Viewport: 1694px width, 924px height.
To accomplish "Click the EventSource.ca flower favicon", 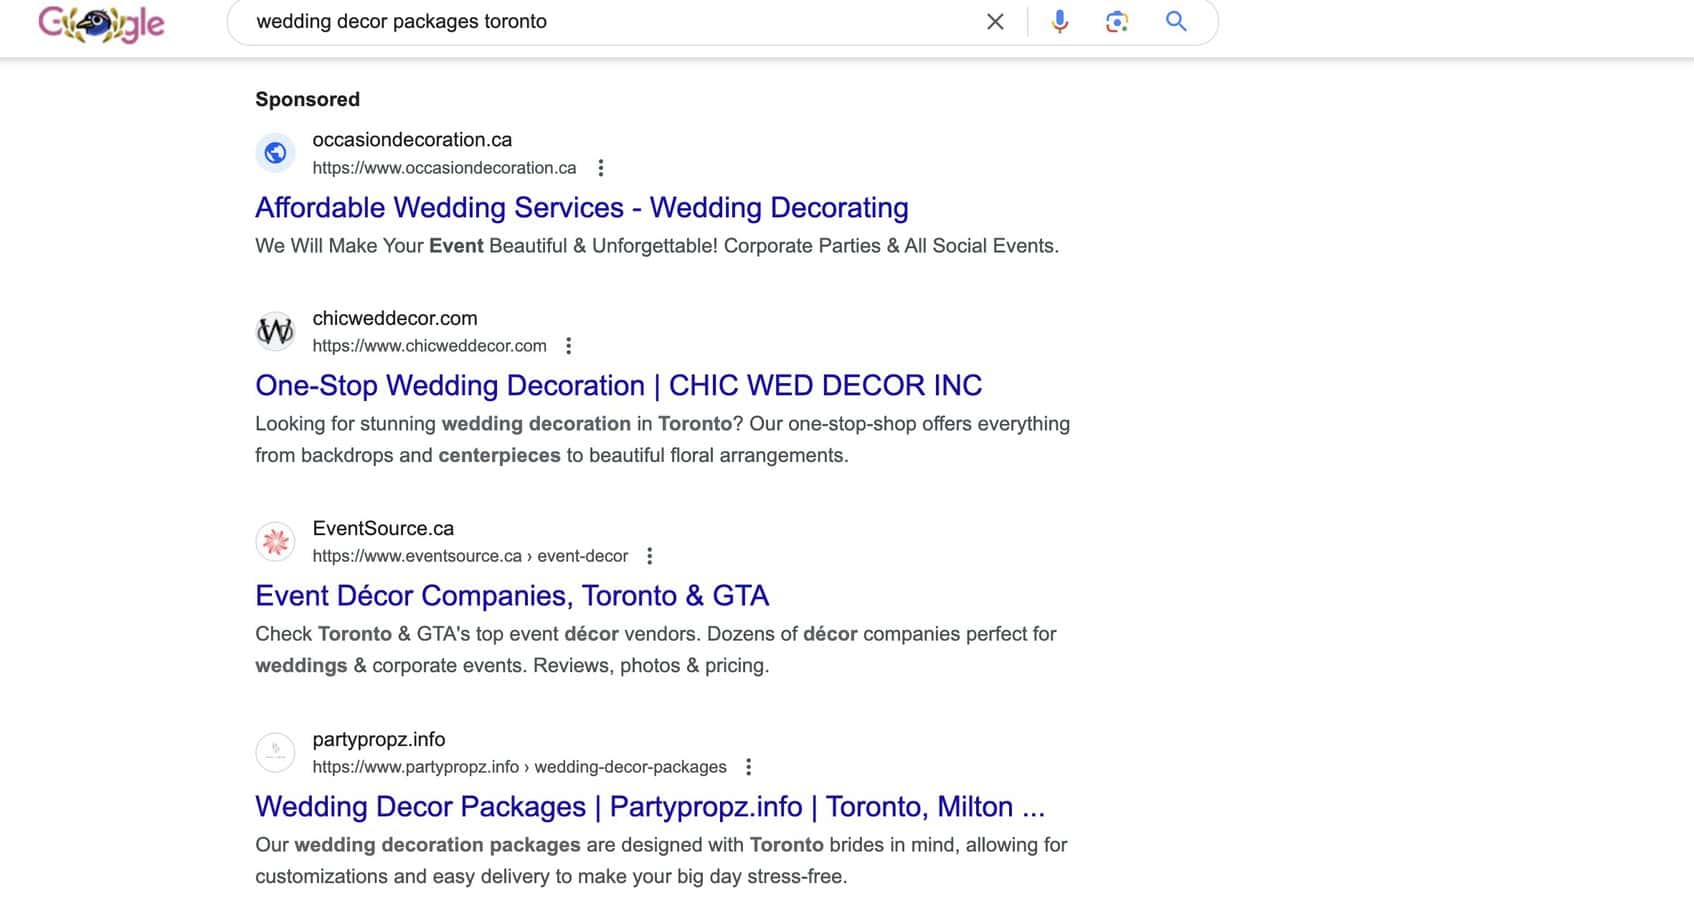I will 275,541.
